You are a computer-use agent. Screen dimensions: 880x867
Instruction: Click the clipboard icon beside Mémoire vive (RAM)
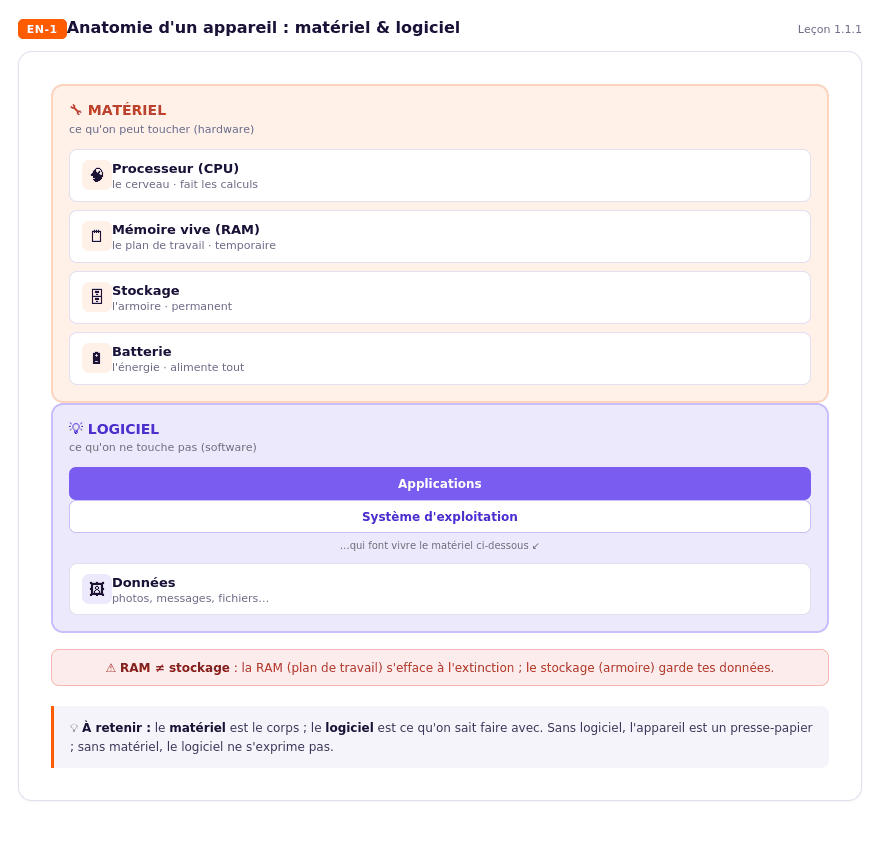(97, 236)
